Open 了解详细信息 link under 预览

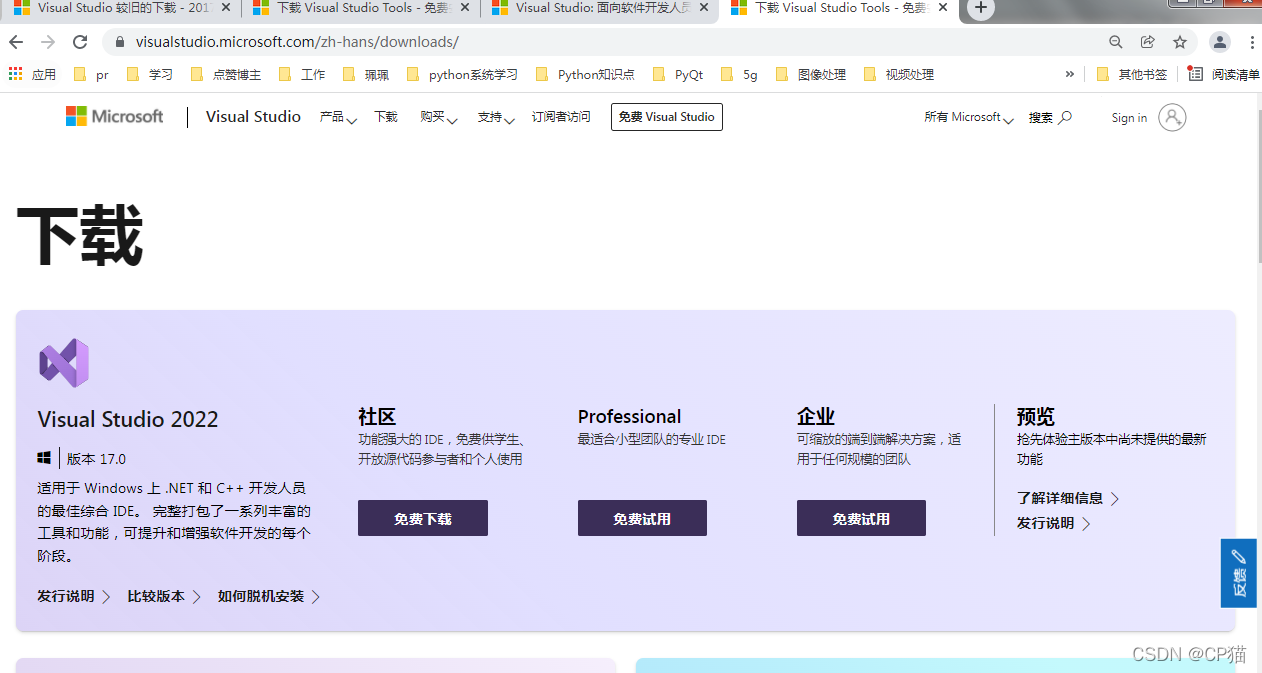(1068, 498)
